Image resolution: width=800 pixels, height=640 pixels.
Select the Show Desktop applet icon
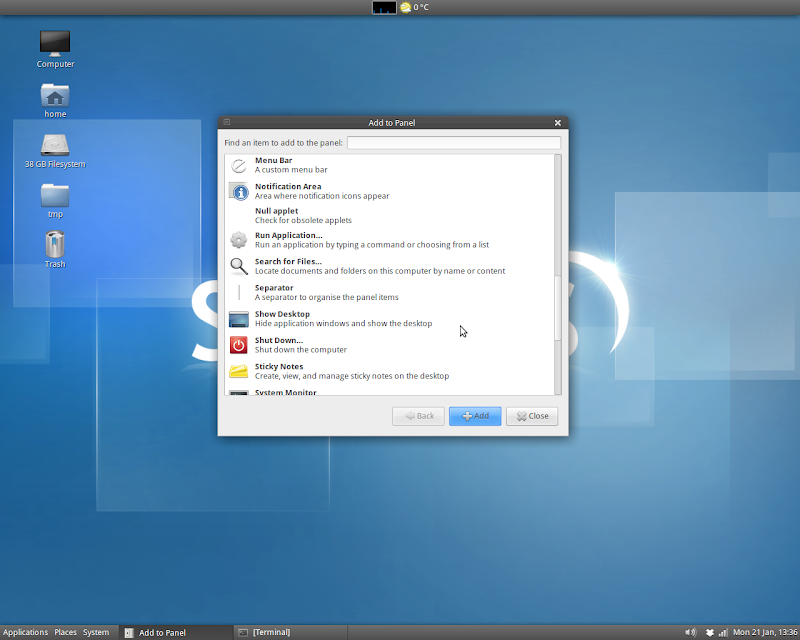[238, 319]
